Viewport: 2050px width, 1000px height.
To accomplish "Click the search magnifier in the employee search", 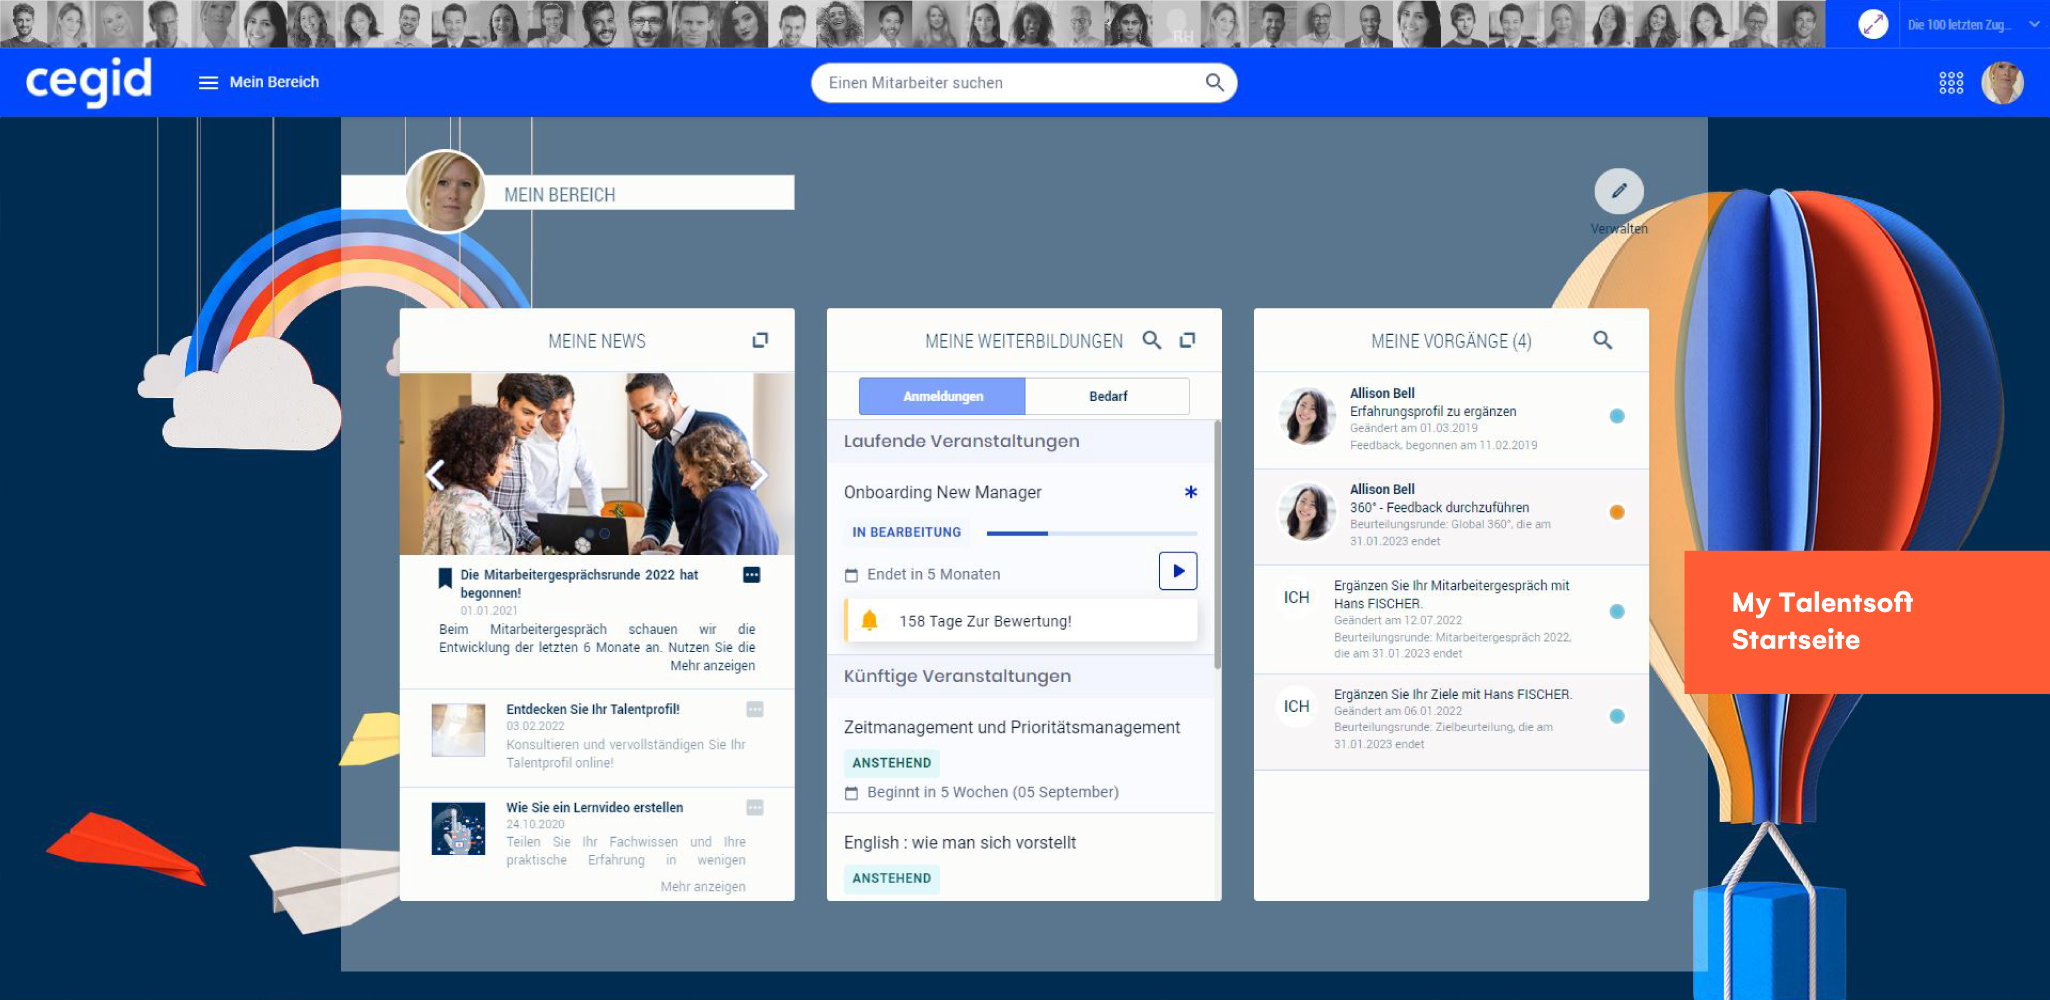I will click(x=1215, y=82).
